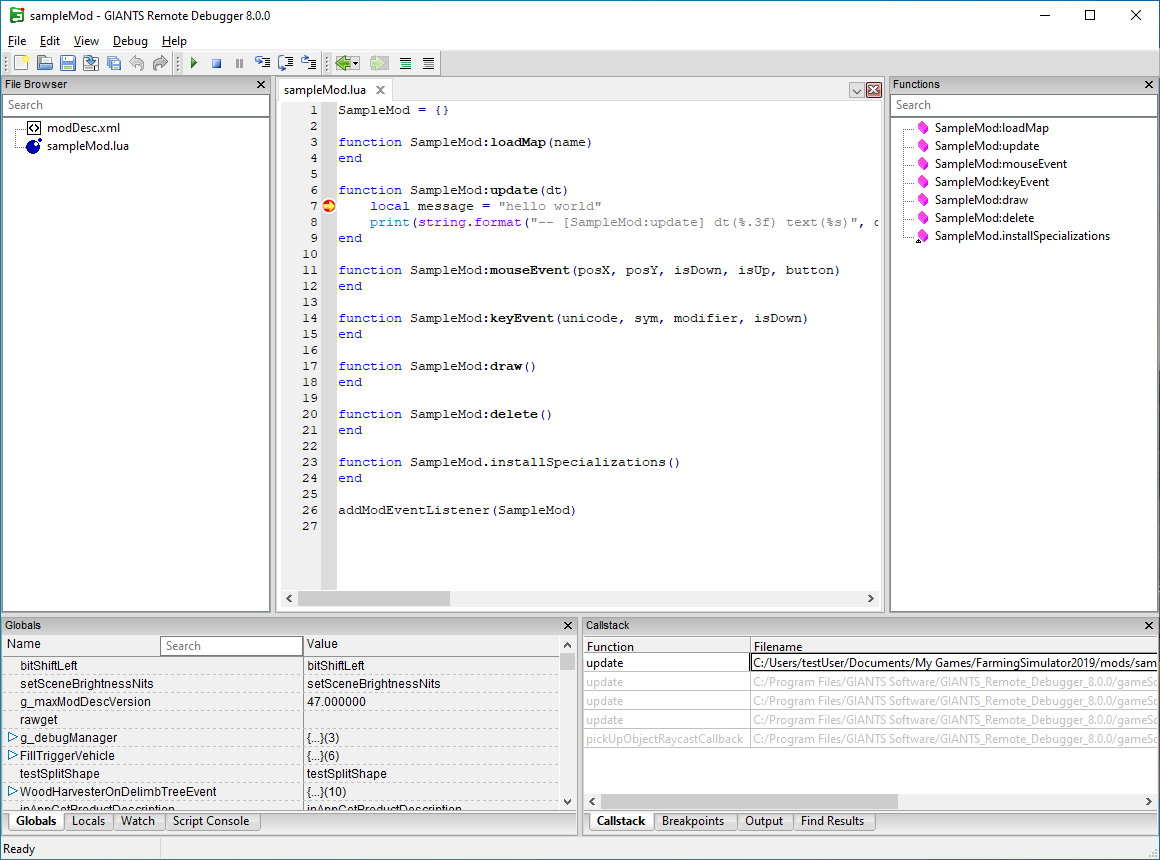The width and height of the screenshot is (1160, 860).
Task: Expand the g_debugManager global entry
Action: tap(13, 738)
